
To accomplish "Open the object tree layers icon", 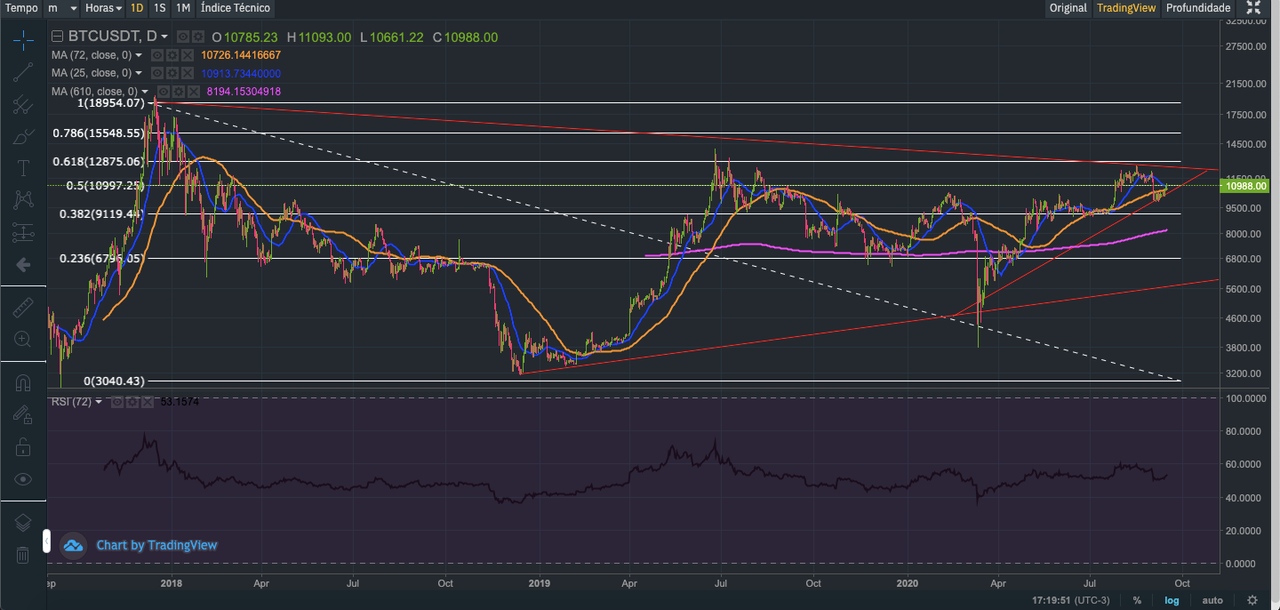I will pos(22,521).
